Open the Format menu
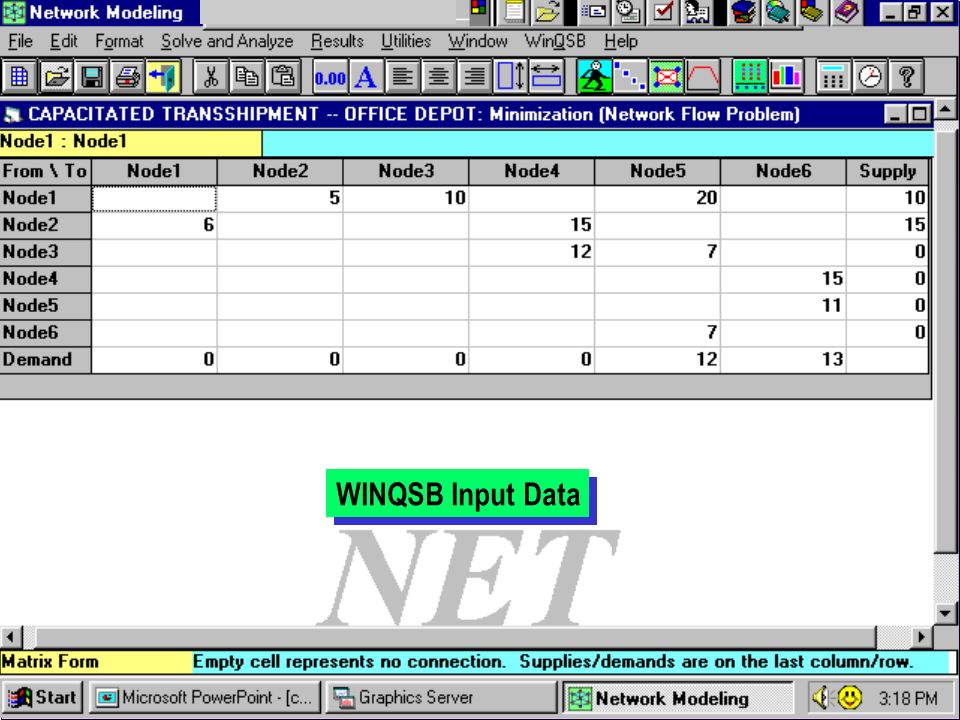 (119, 42)
